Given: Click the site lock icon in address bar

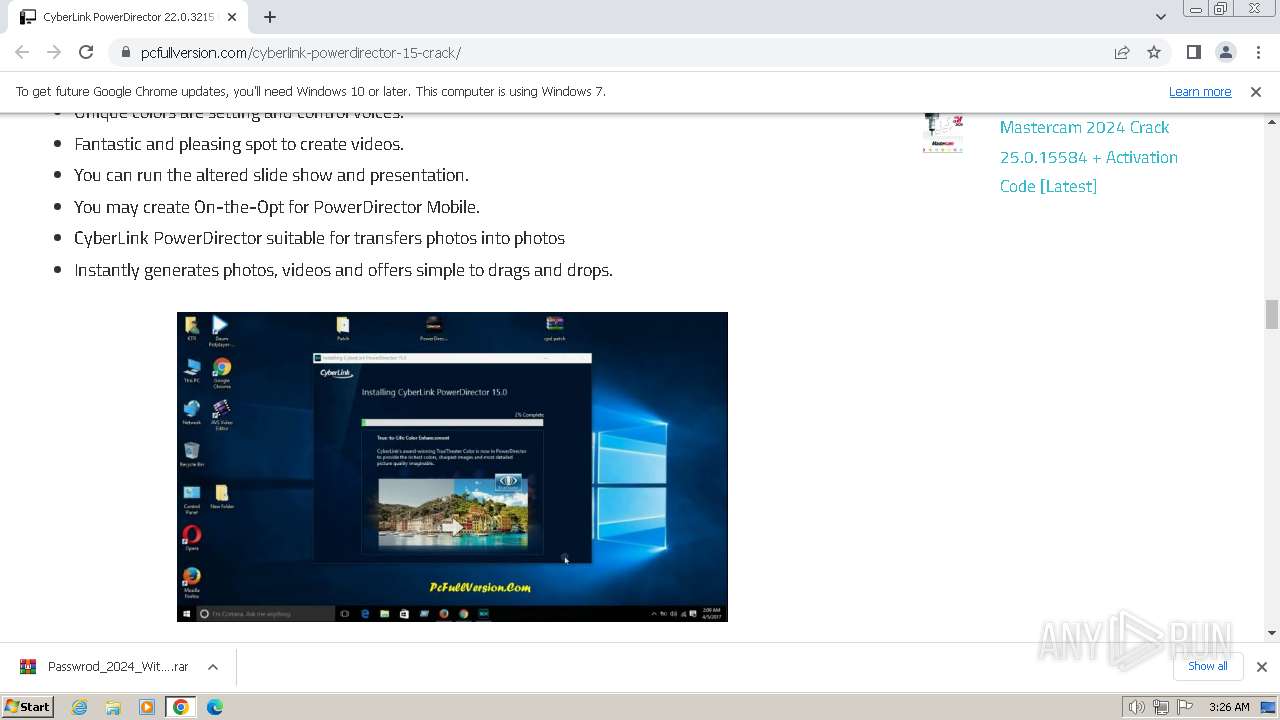Looking at the screenshot, I should (x=125, y=53).
